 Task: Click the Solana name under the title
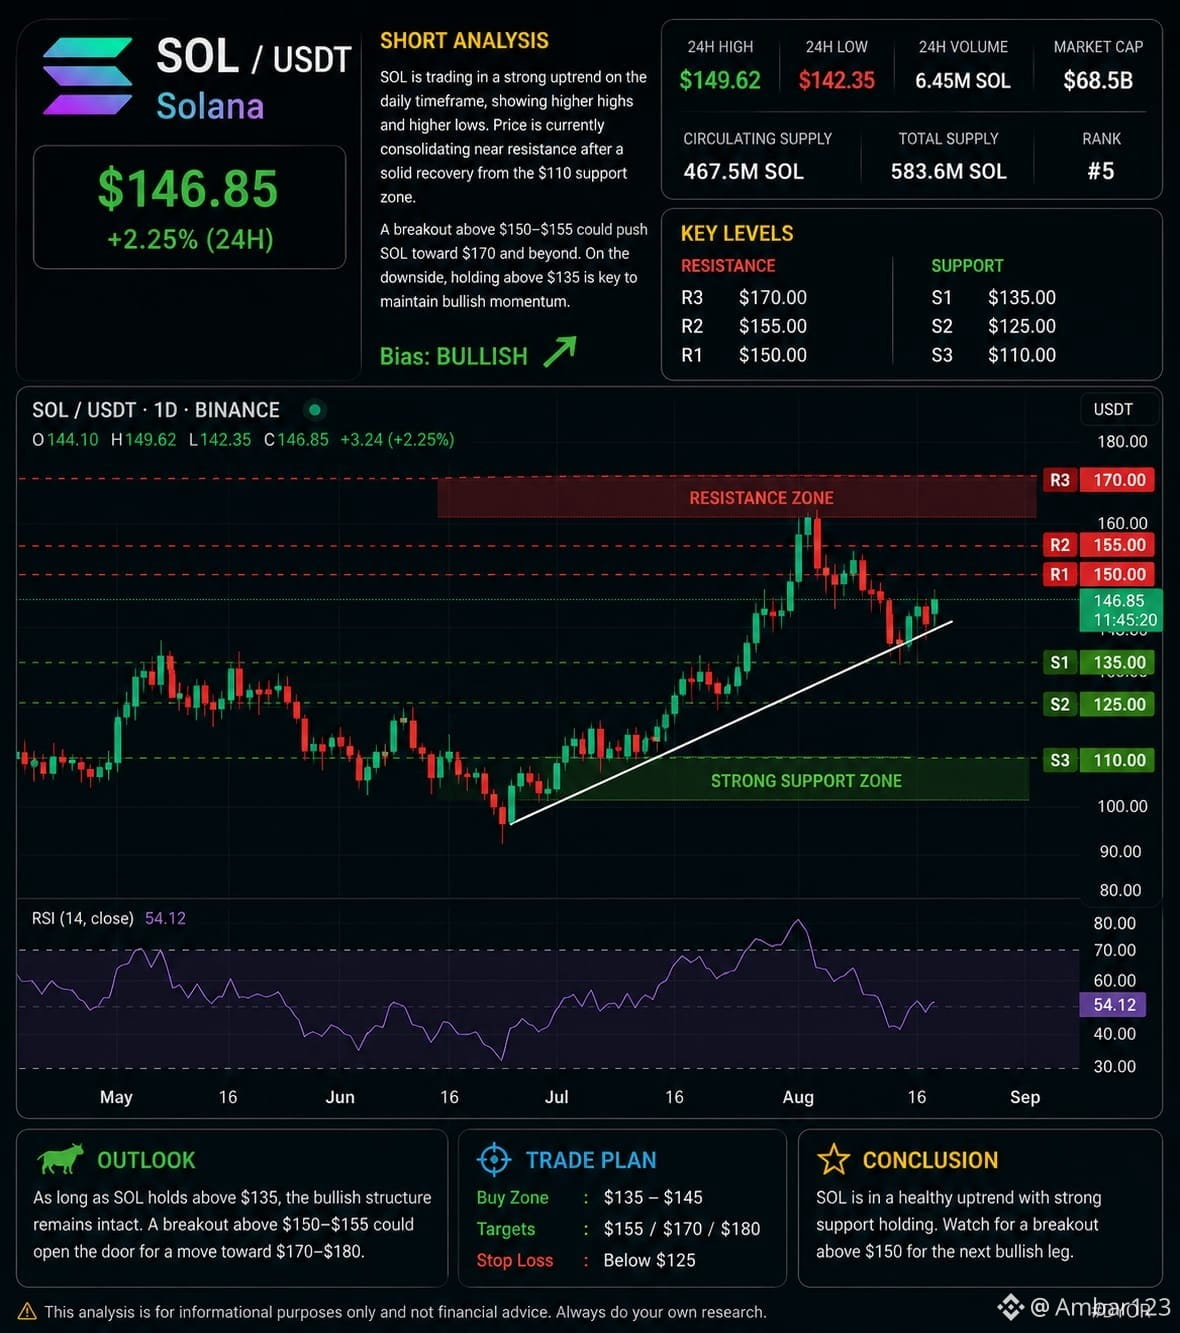tap(210, 106)
